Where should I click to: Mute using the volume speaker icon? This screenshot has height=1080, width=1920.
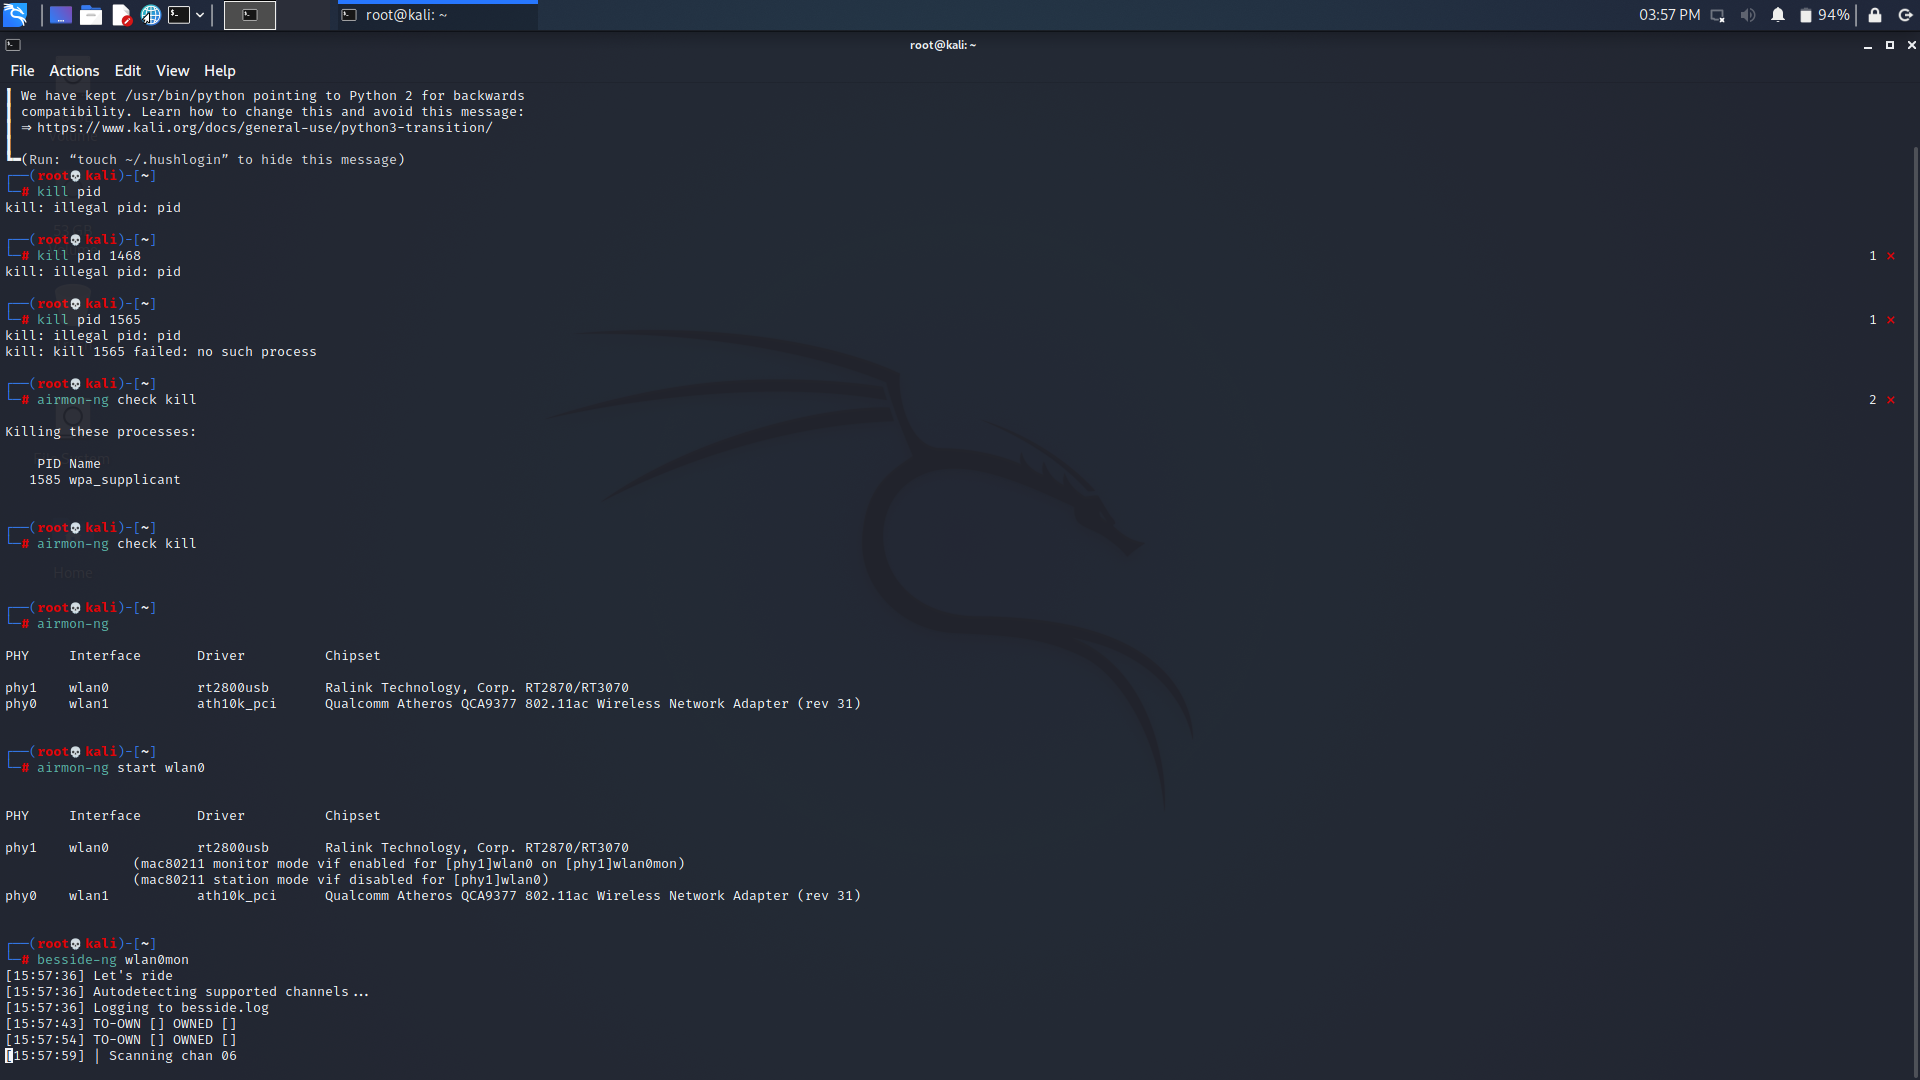click(1748, 15)
